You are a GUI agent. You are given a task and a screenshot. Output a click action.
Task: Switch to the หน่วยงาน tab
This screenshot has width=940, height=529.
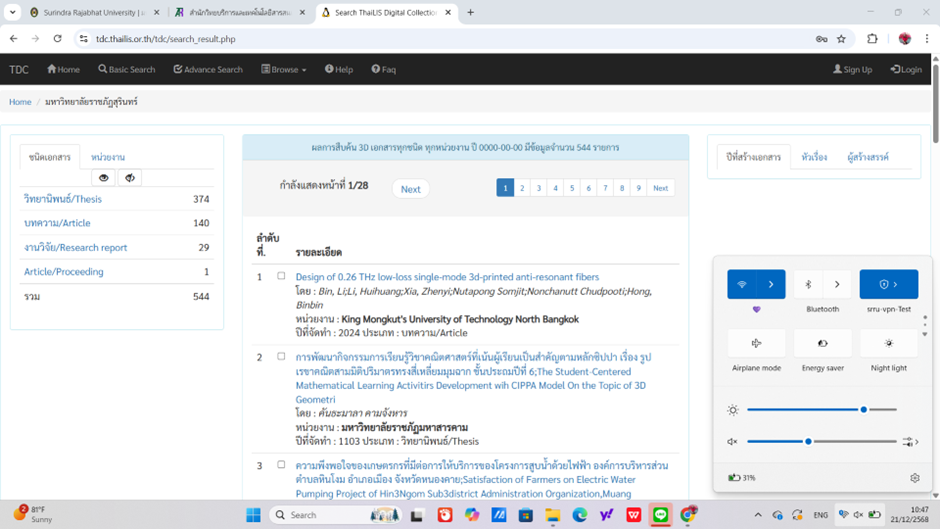pyautogui.click(x=107, y=157)
